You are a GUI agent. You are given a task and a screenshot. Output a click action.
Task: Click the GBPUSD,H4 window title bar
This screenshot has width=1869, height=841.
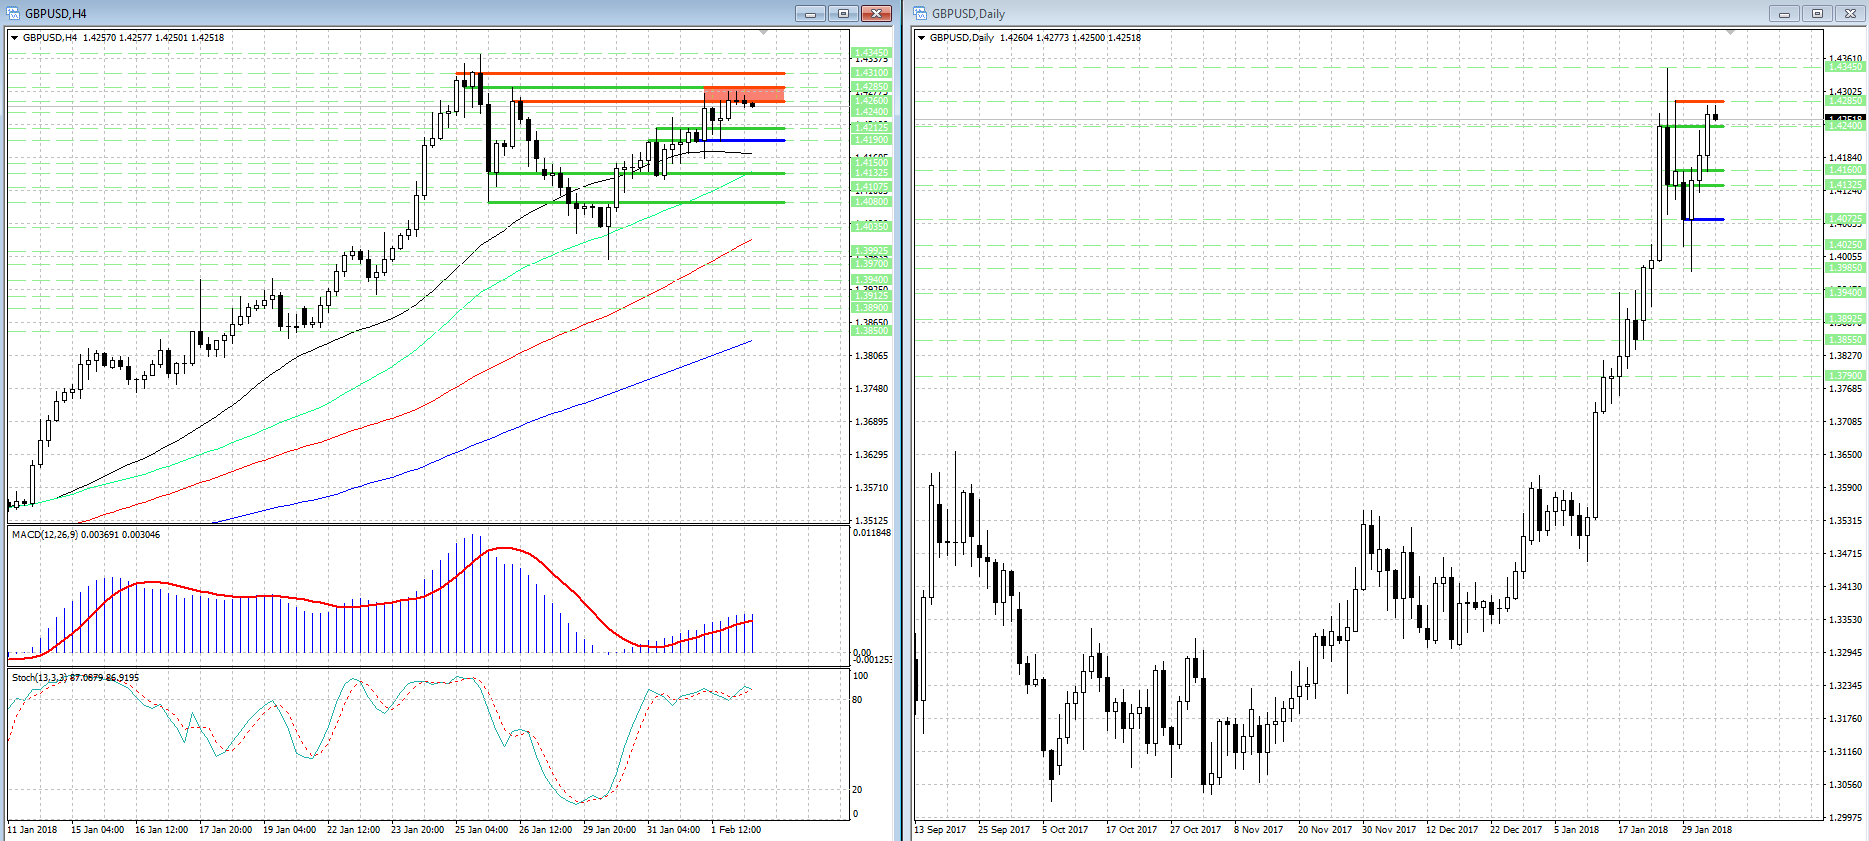pyautogui.click(x=400, y=13)
